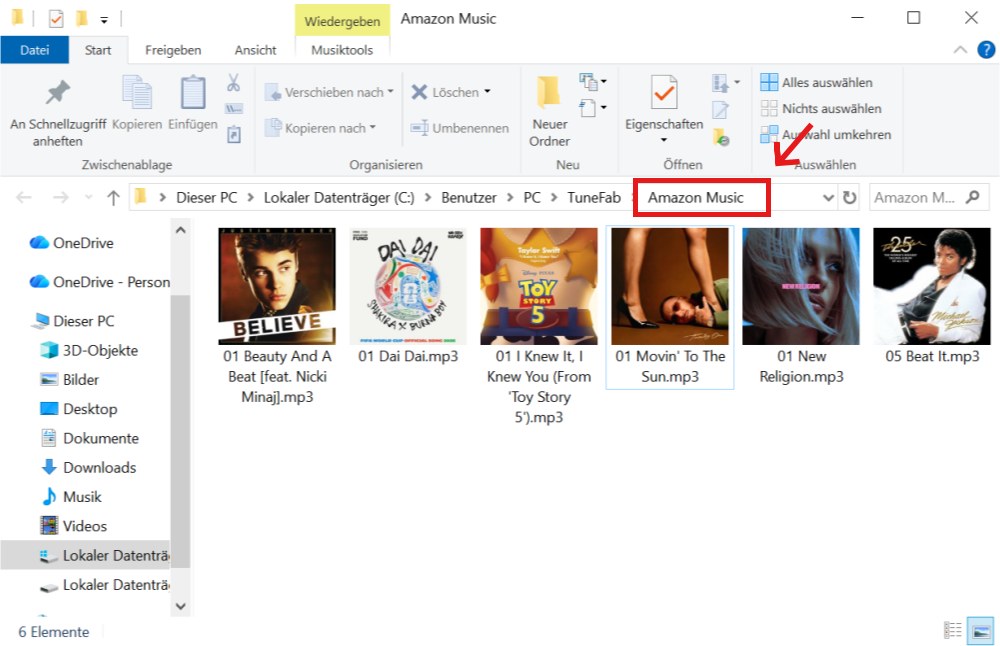Click TuneFab in address path
Image resolution: width=1000 pixels, height=646 pixels.
coord(594,198)
